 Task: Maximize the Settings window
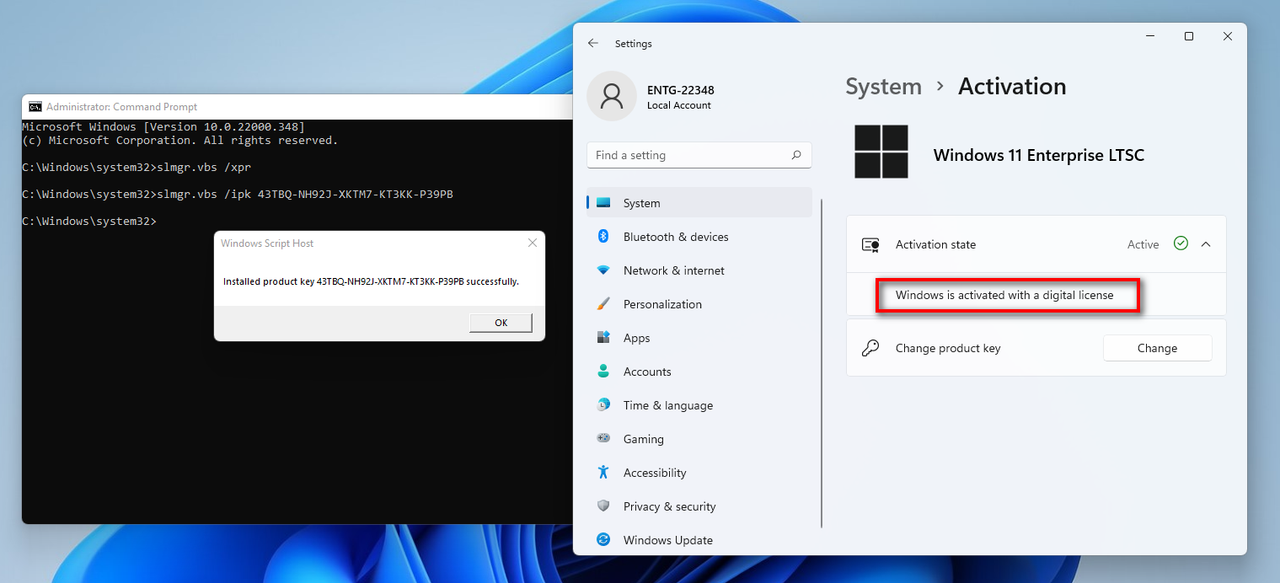[1188, 37]
